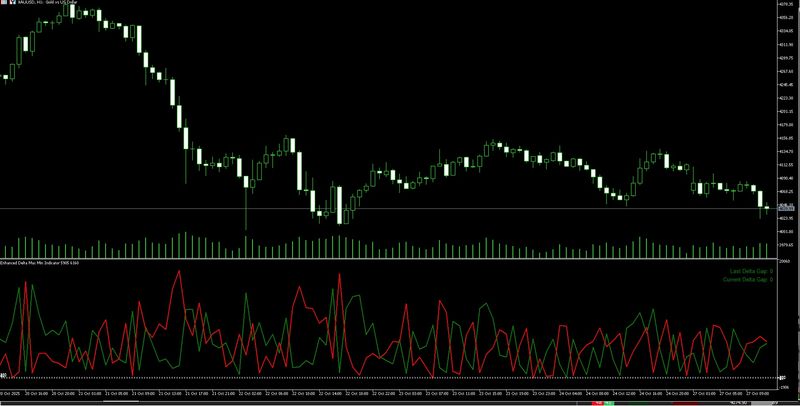800x406 pixels.
Task: Select the green indicator line's rightmost end
Action: point(767,342)
